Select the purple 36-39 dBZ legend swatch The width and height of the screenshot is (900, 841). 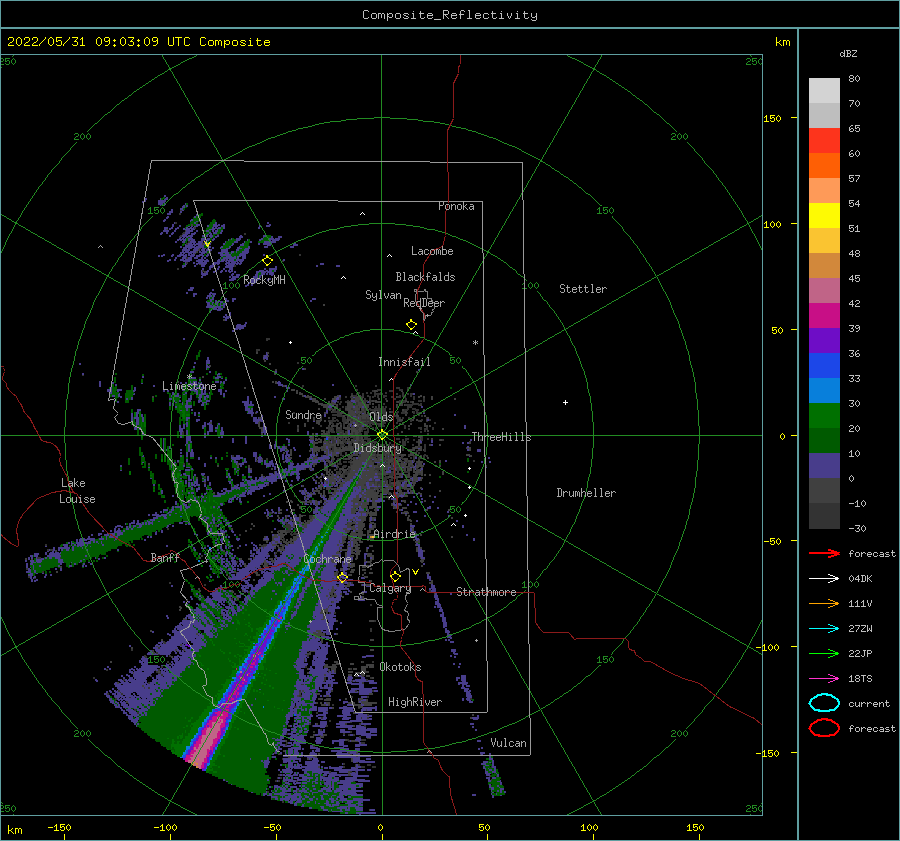[x=824, y=340]
